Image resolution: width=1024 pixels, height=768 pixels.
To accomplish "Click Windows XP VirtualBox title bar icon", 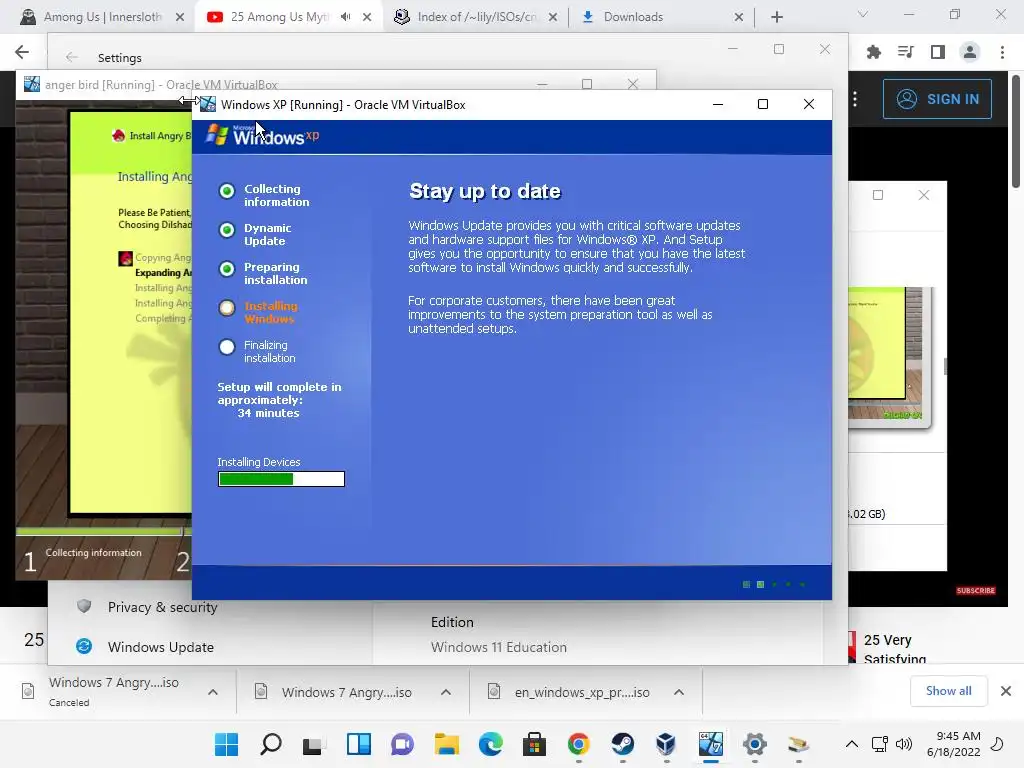I will click(208, 104).
